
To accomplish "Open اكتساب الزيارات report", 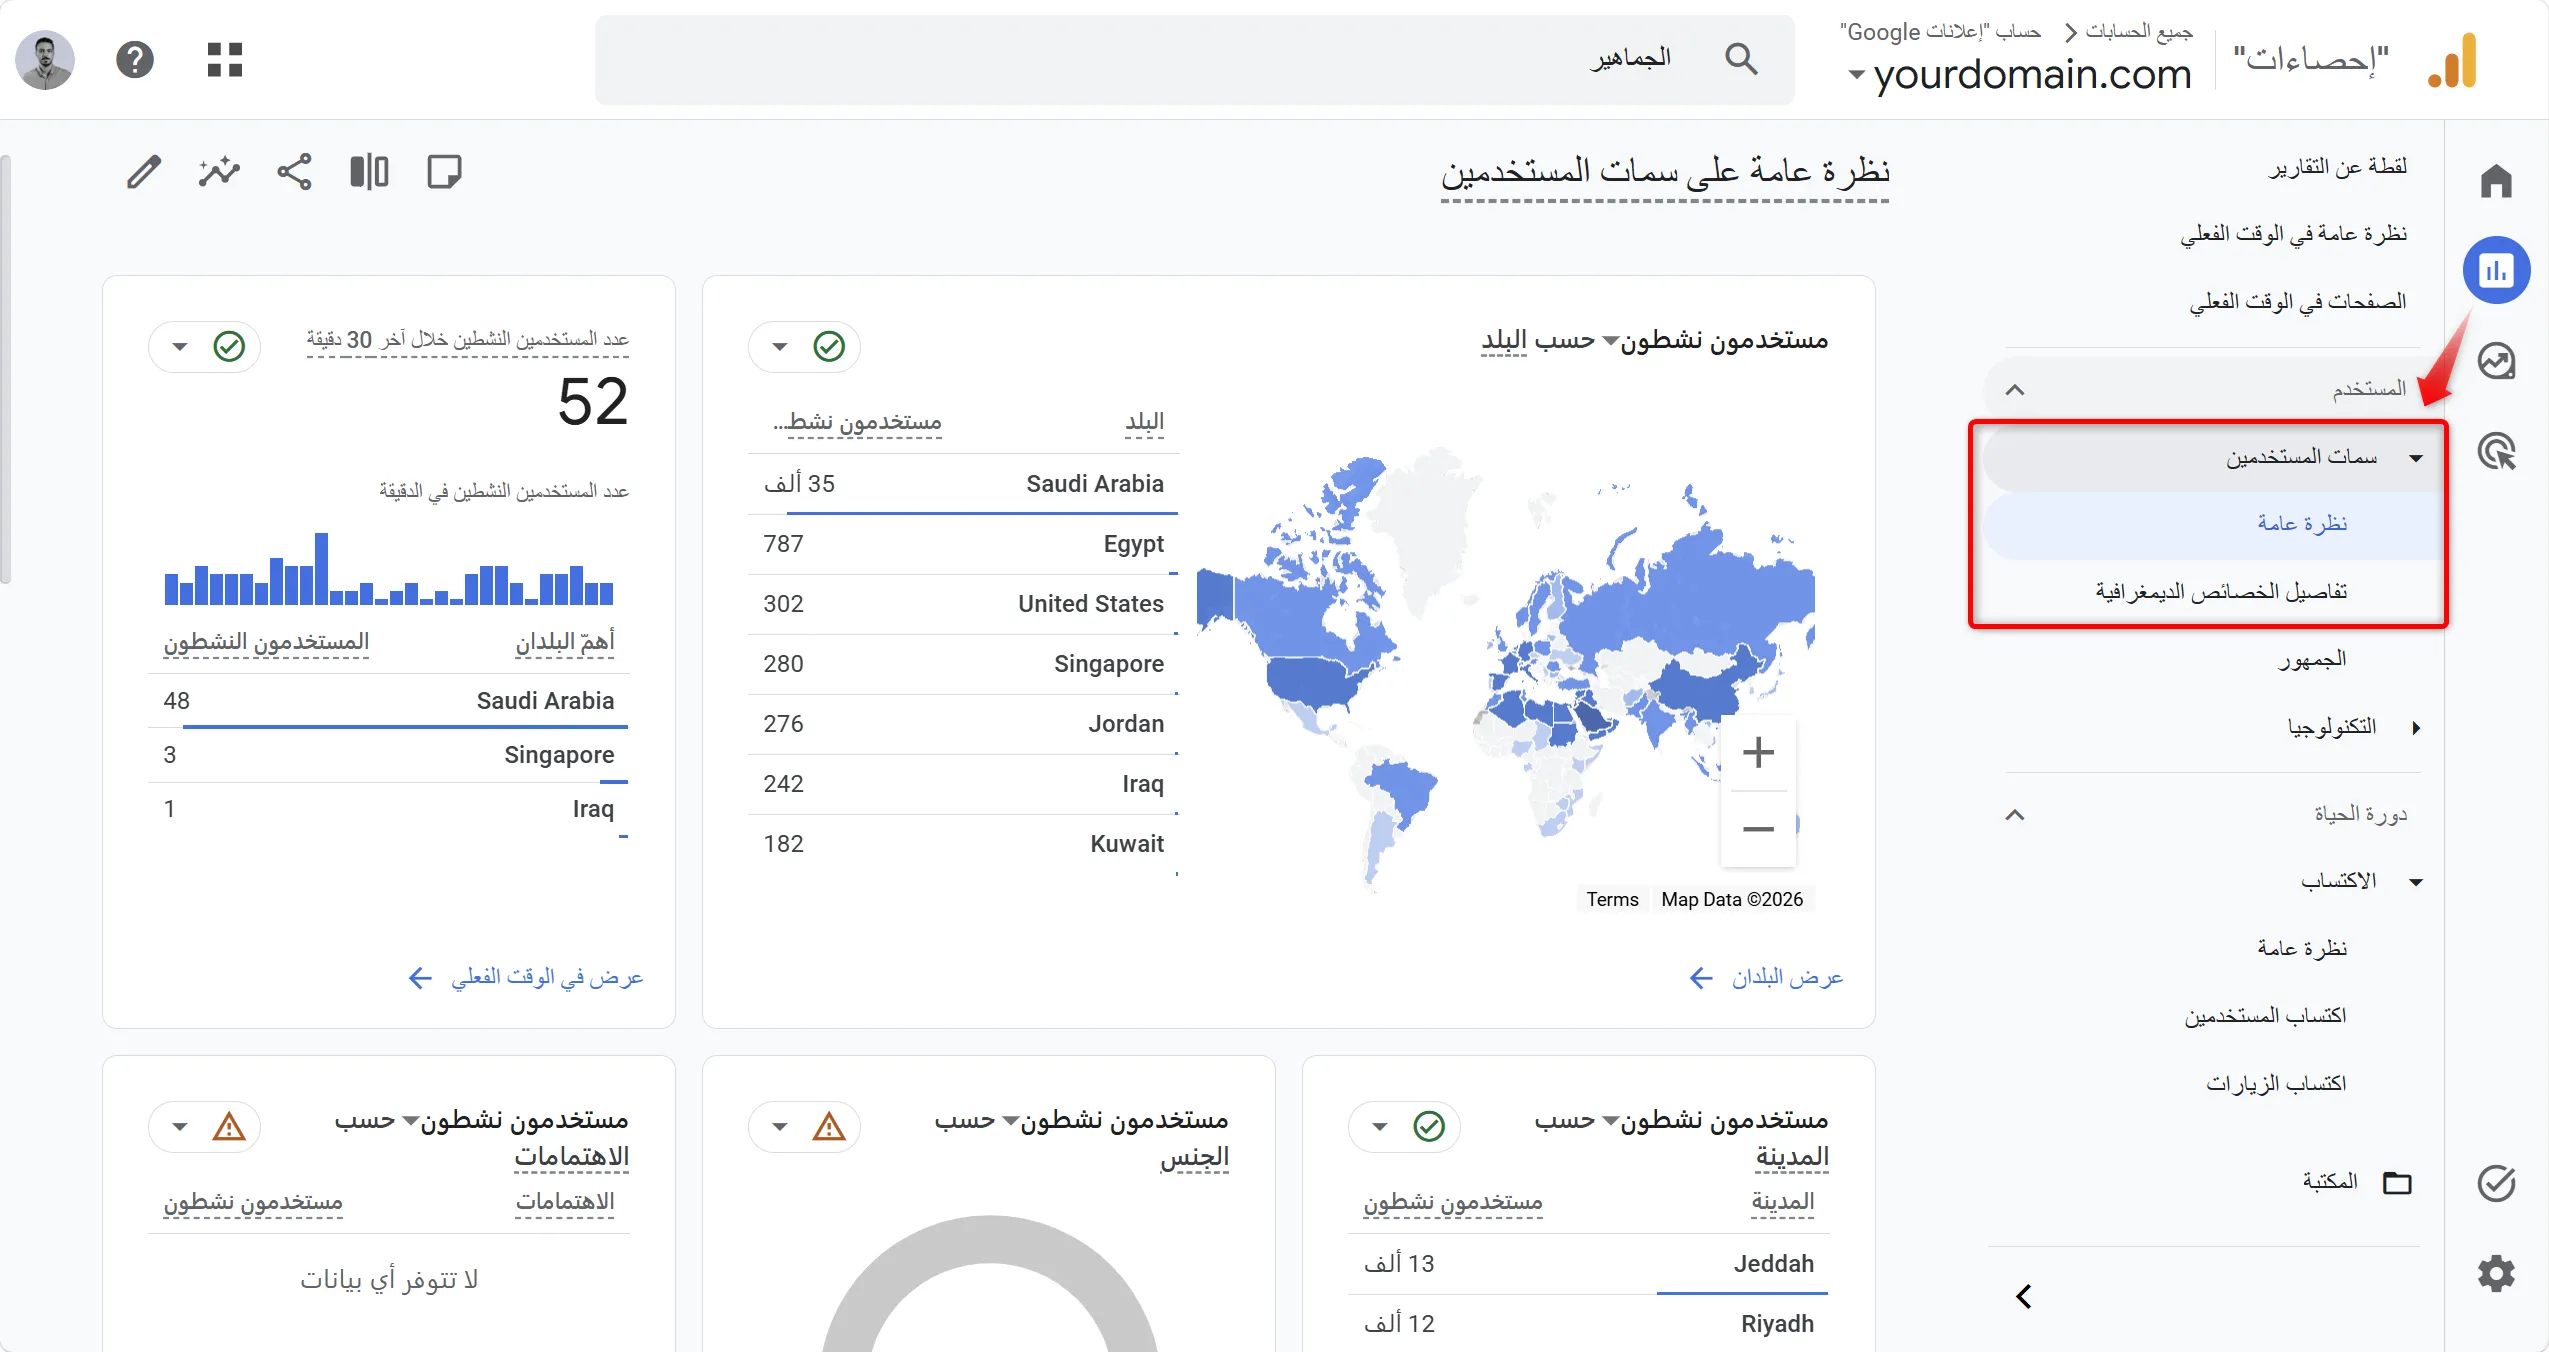I will coord(2276,1084).
